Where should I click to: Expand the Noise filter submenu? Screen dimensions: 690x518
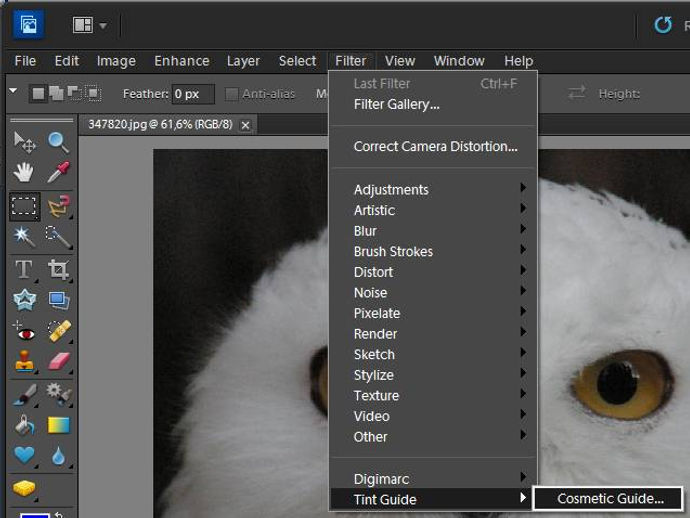tap(433, 293)
